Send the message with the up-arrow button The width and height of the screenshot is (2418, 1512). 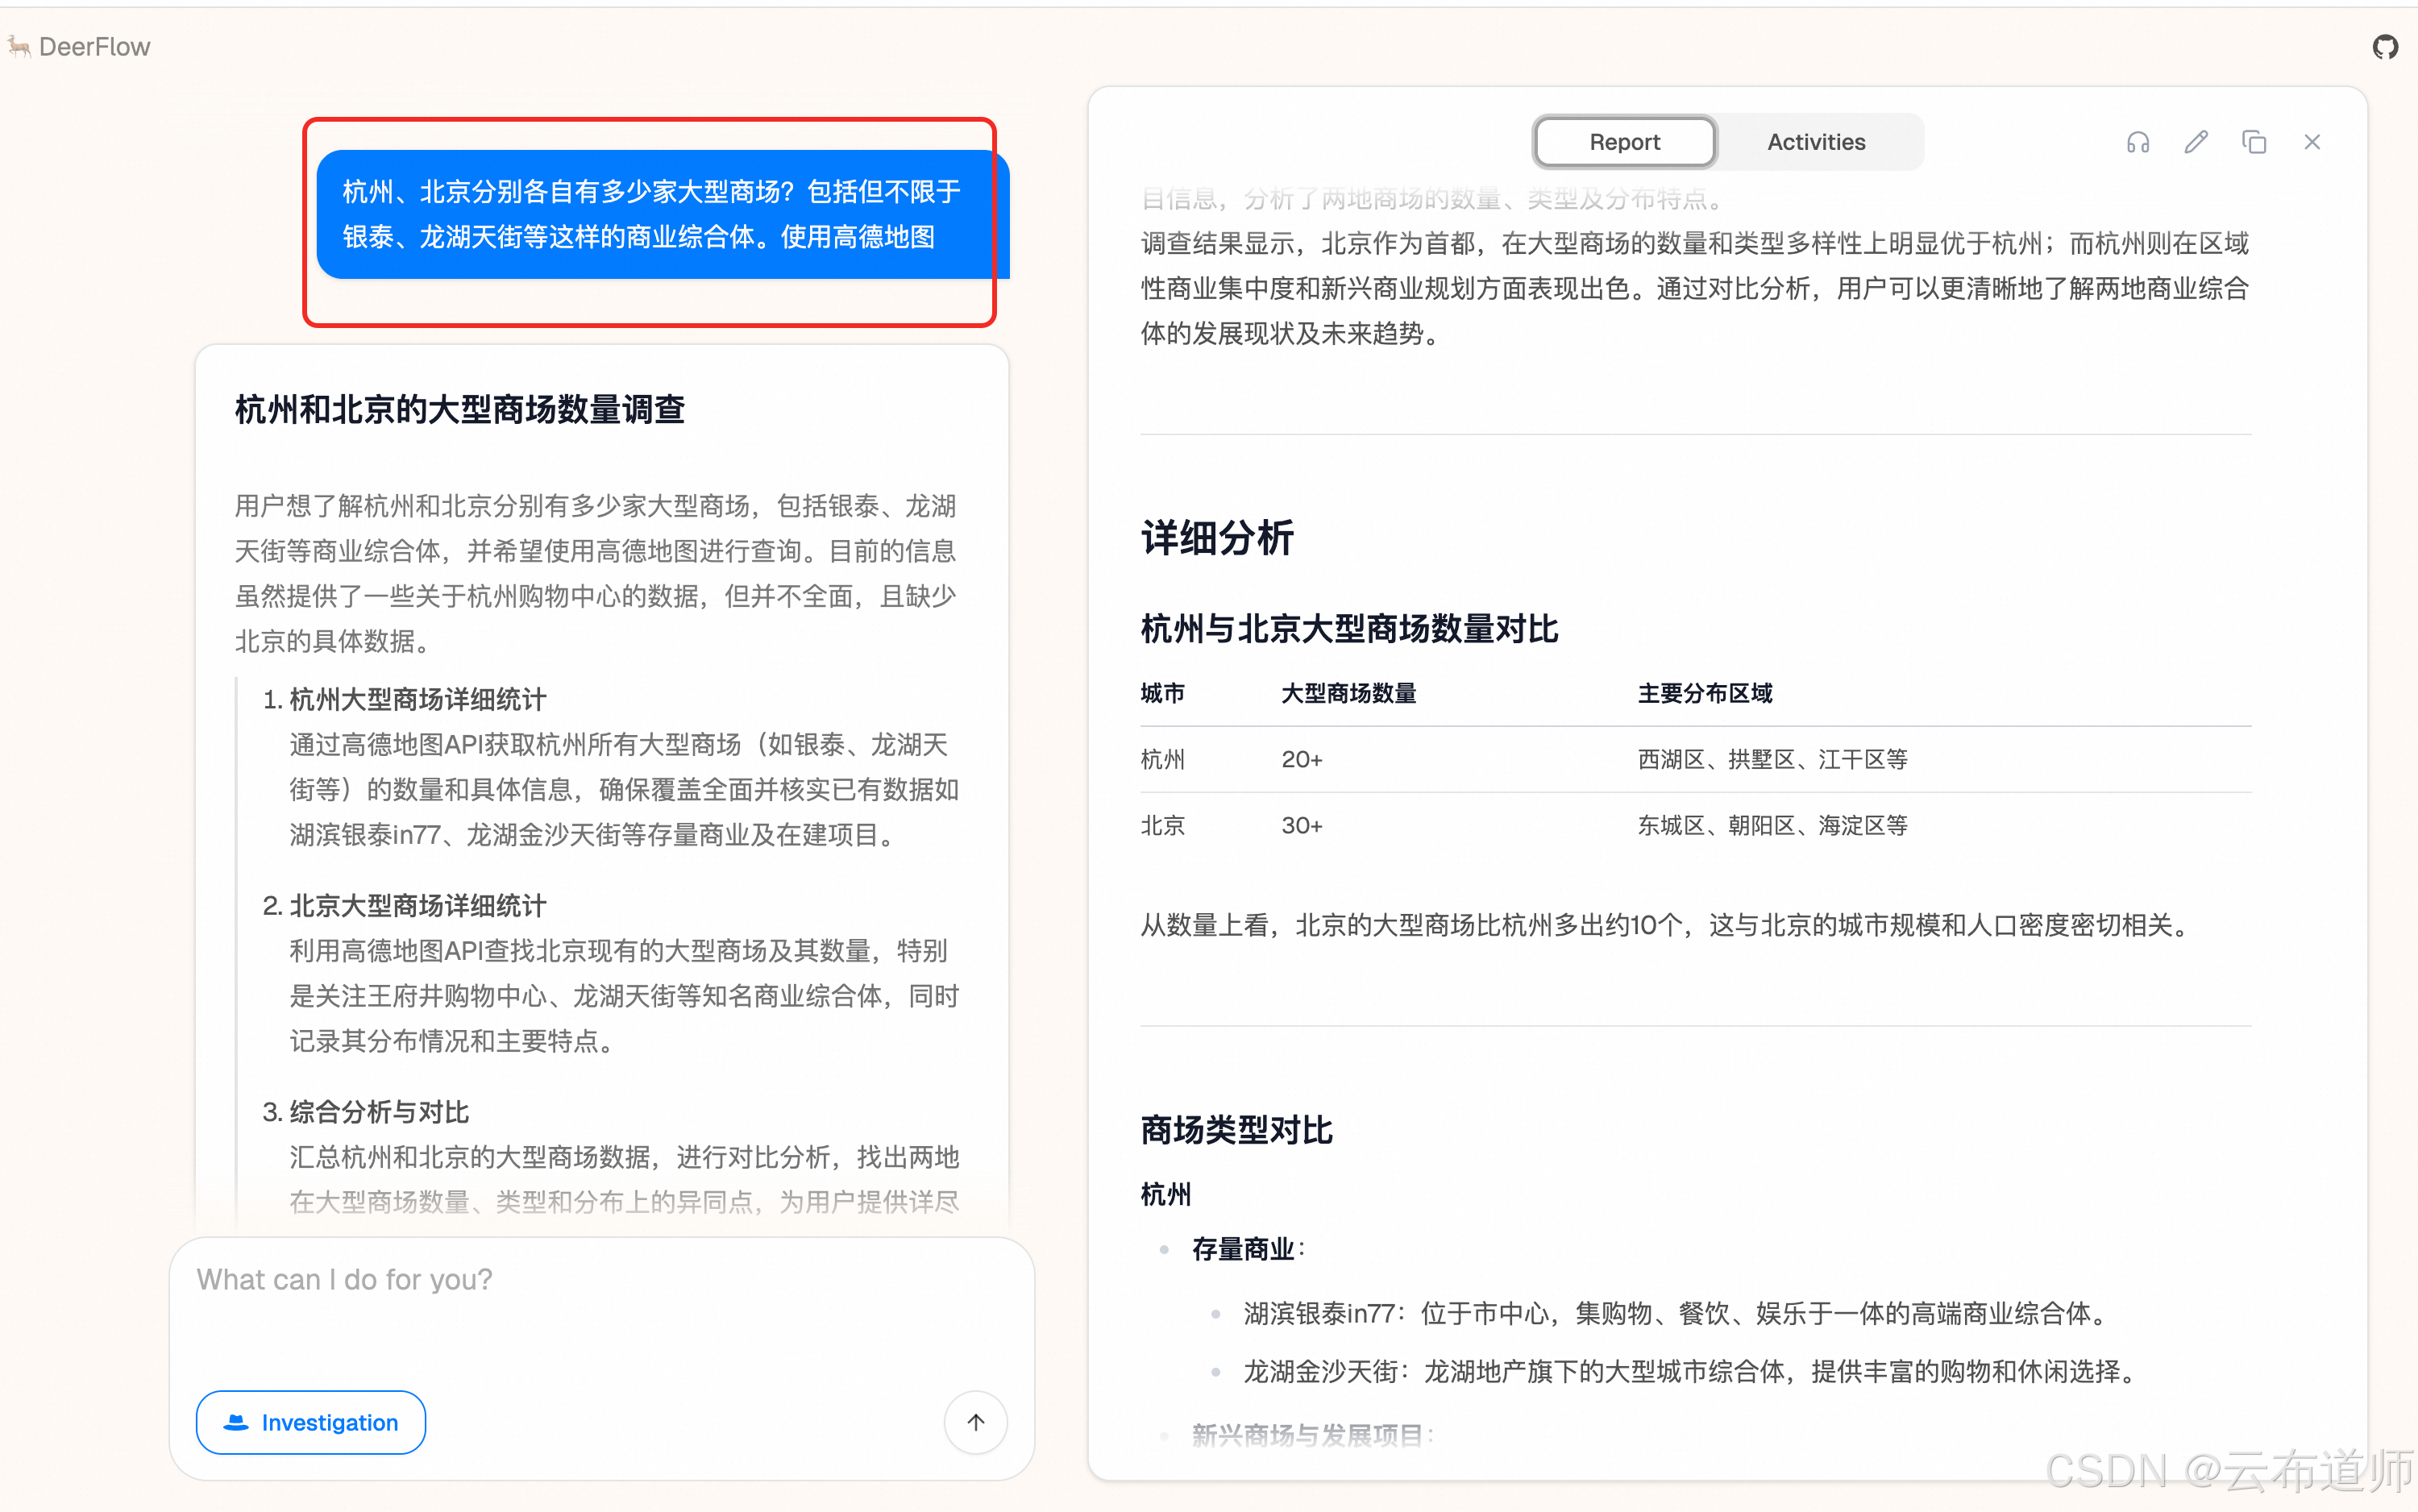click(x=975, y=1422)
